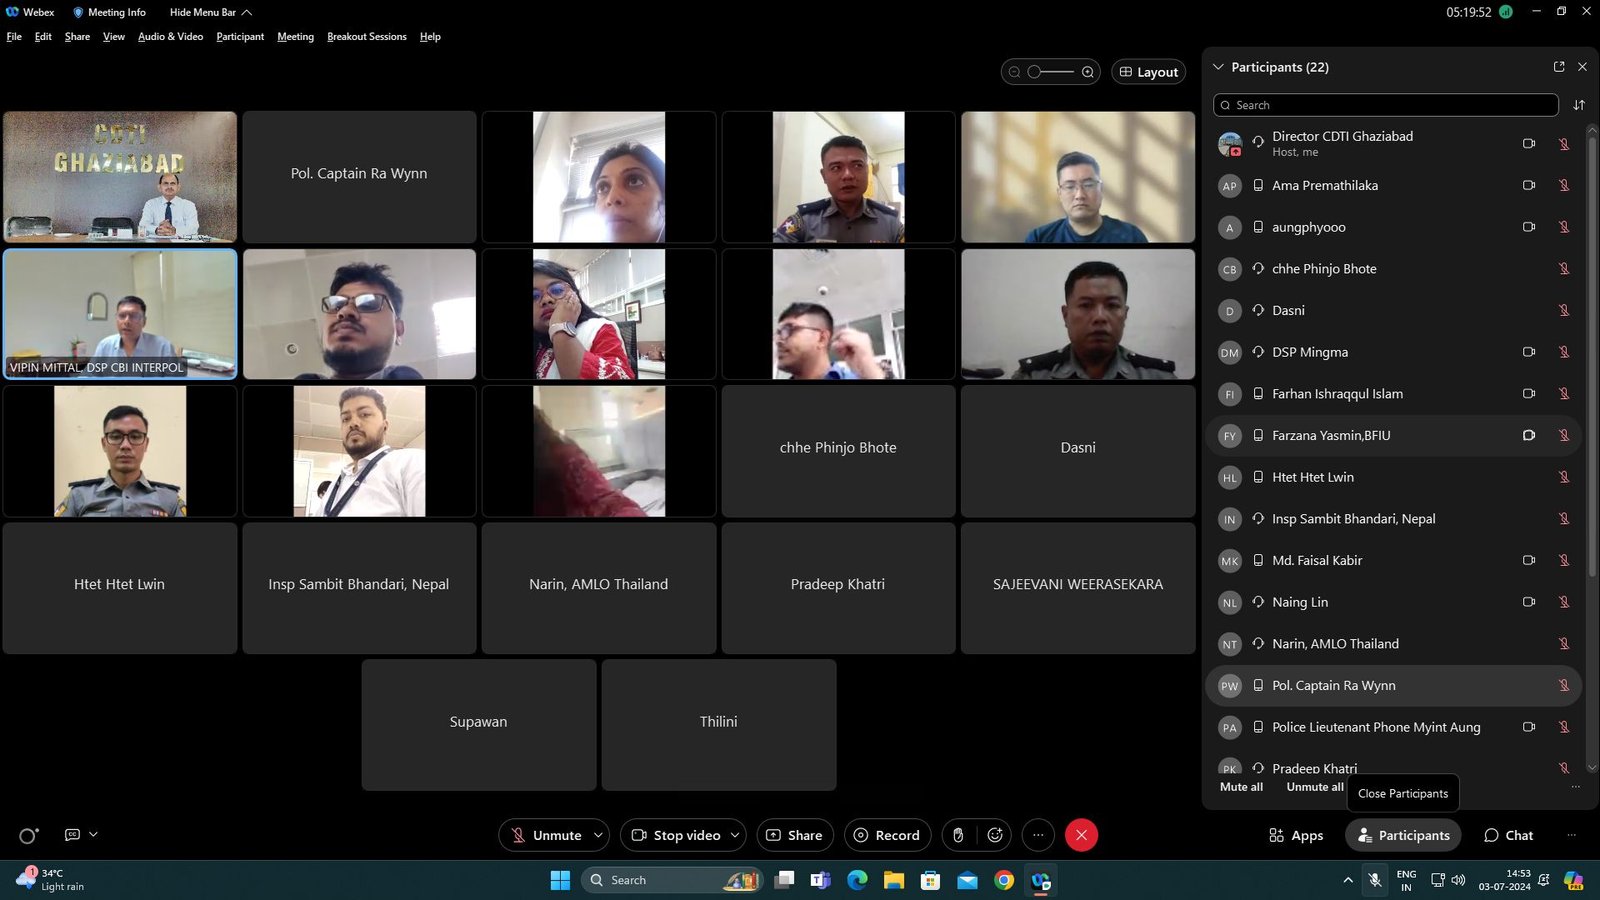Expand the Unmute audio options arrow

point(598,835)
